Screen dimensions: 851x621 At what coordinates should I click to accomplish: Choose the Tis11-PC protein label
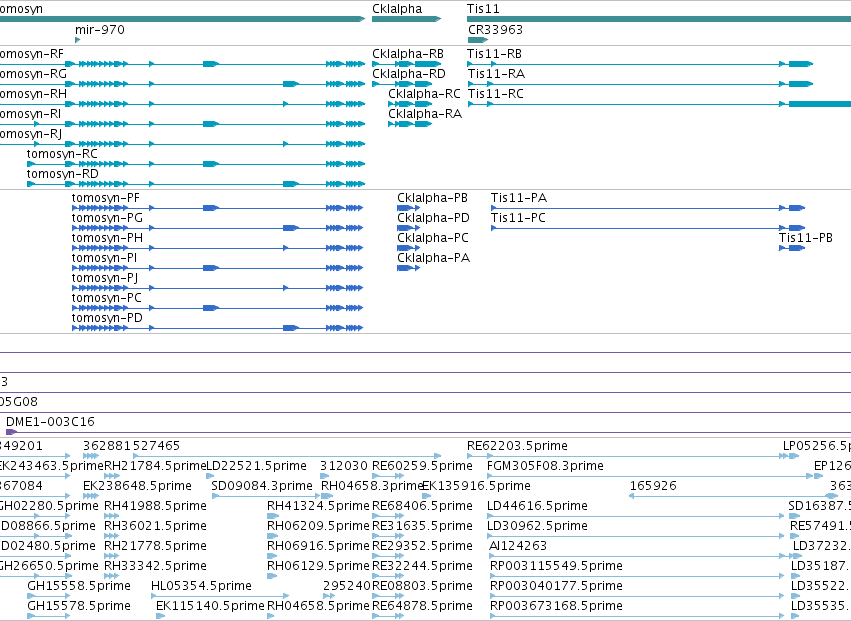pos(518,218)
